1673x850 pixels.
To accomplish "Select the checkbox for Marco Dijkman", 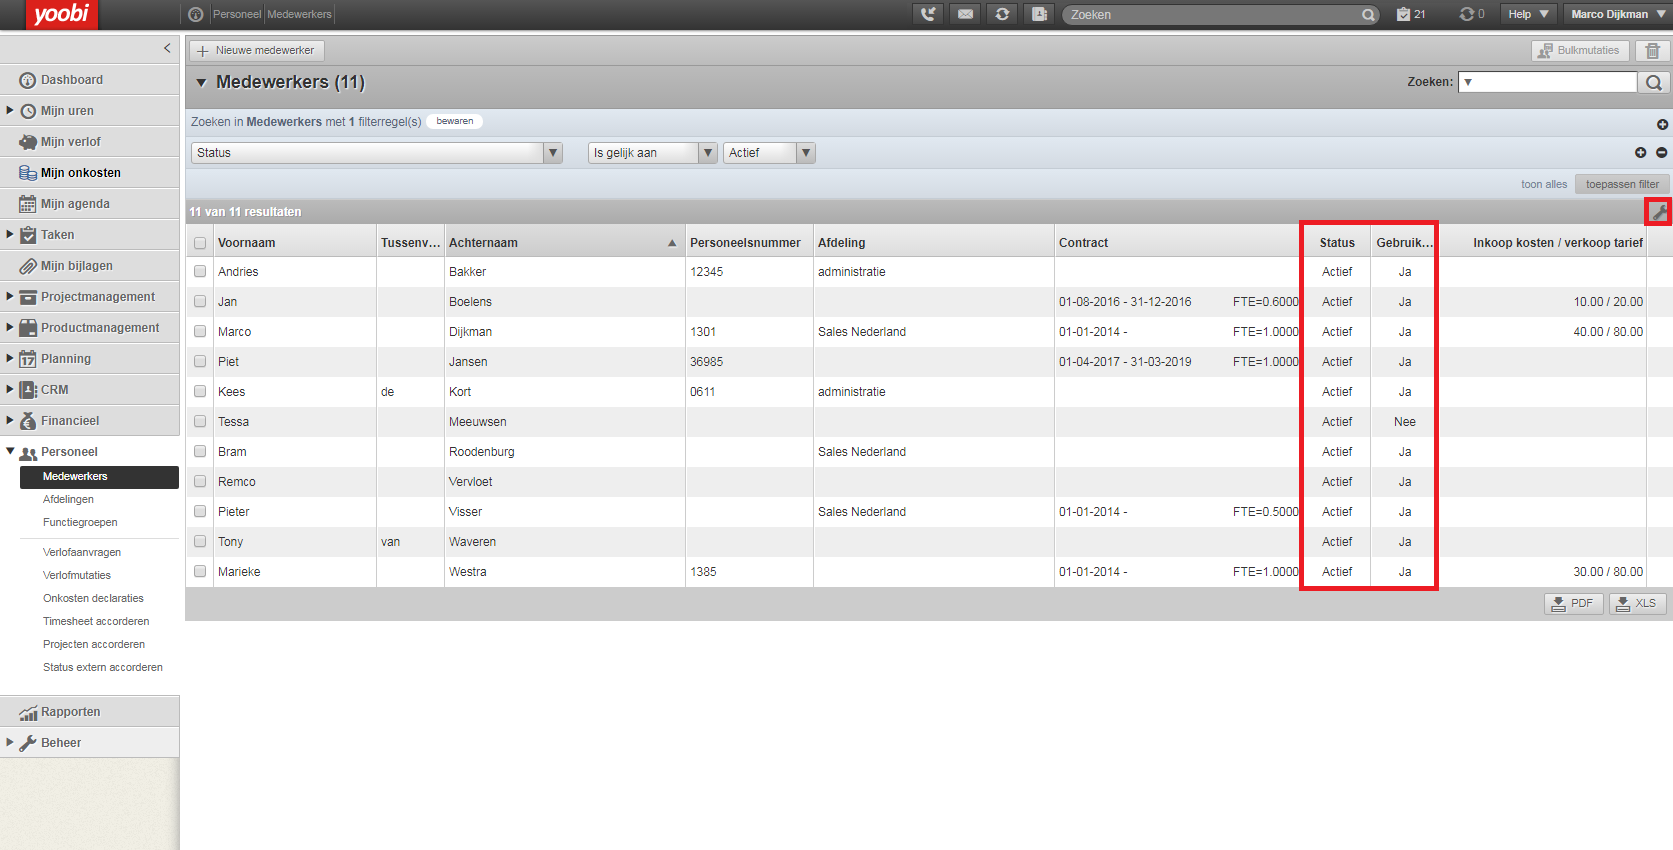I will pos(200,331).
